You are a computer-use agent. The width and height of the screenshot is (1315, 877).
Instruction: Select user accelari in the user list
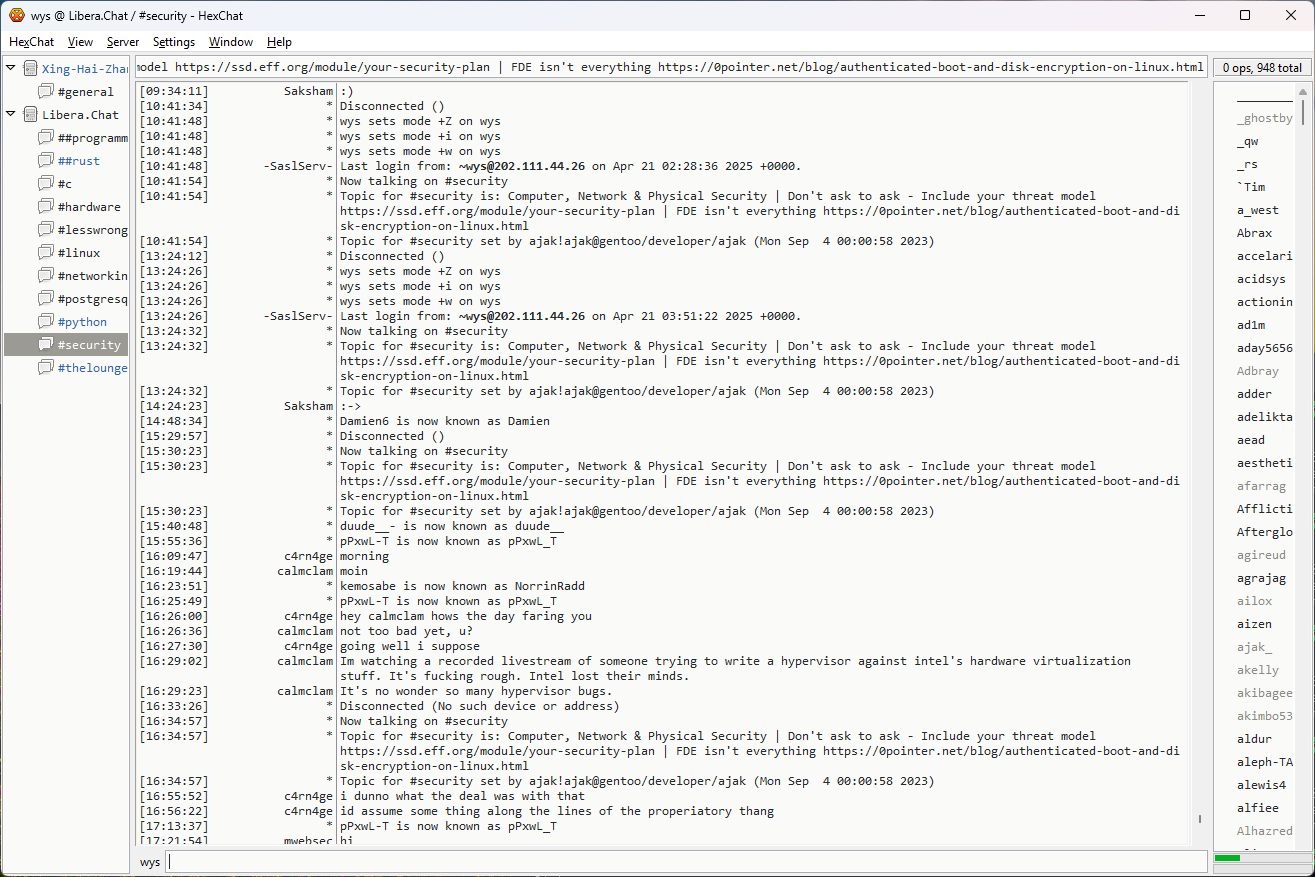point(1265,256)
